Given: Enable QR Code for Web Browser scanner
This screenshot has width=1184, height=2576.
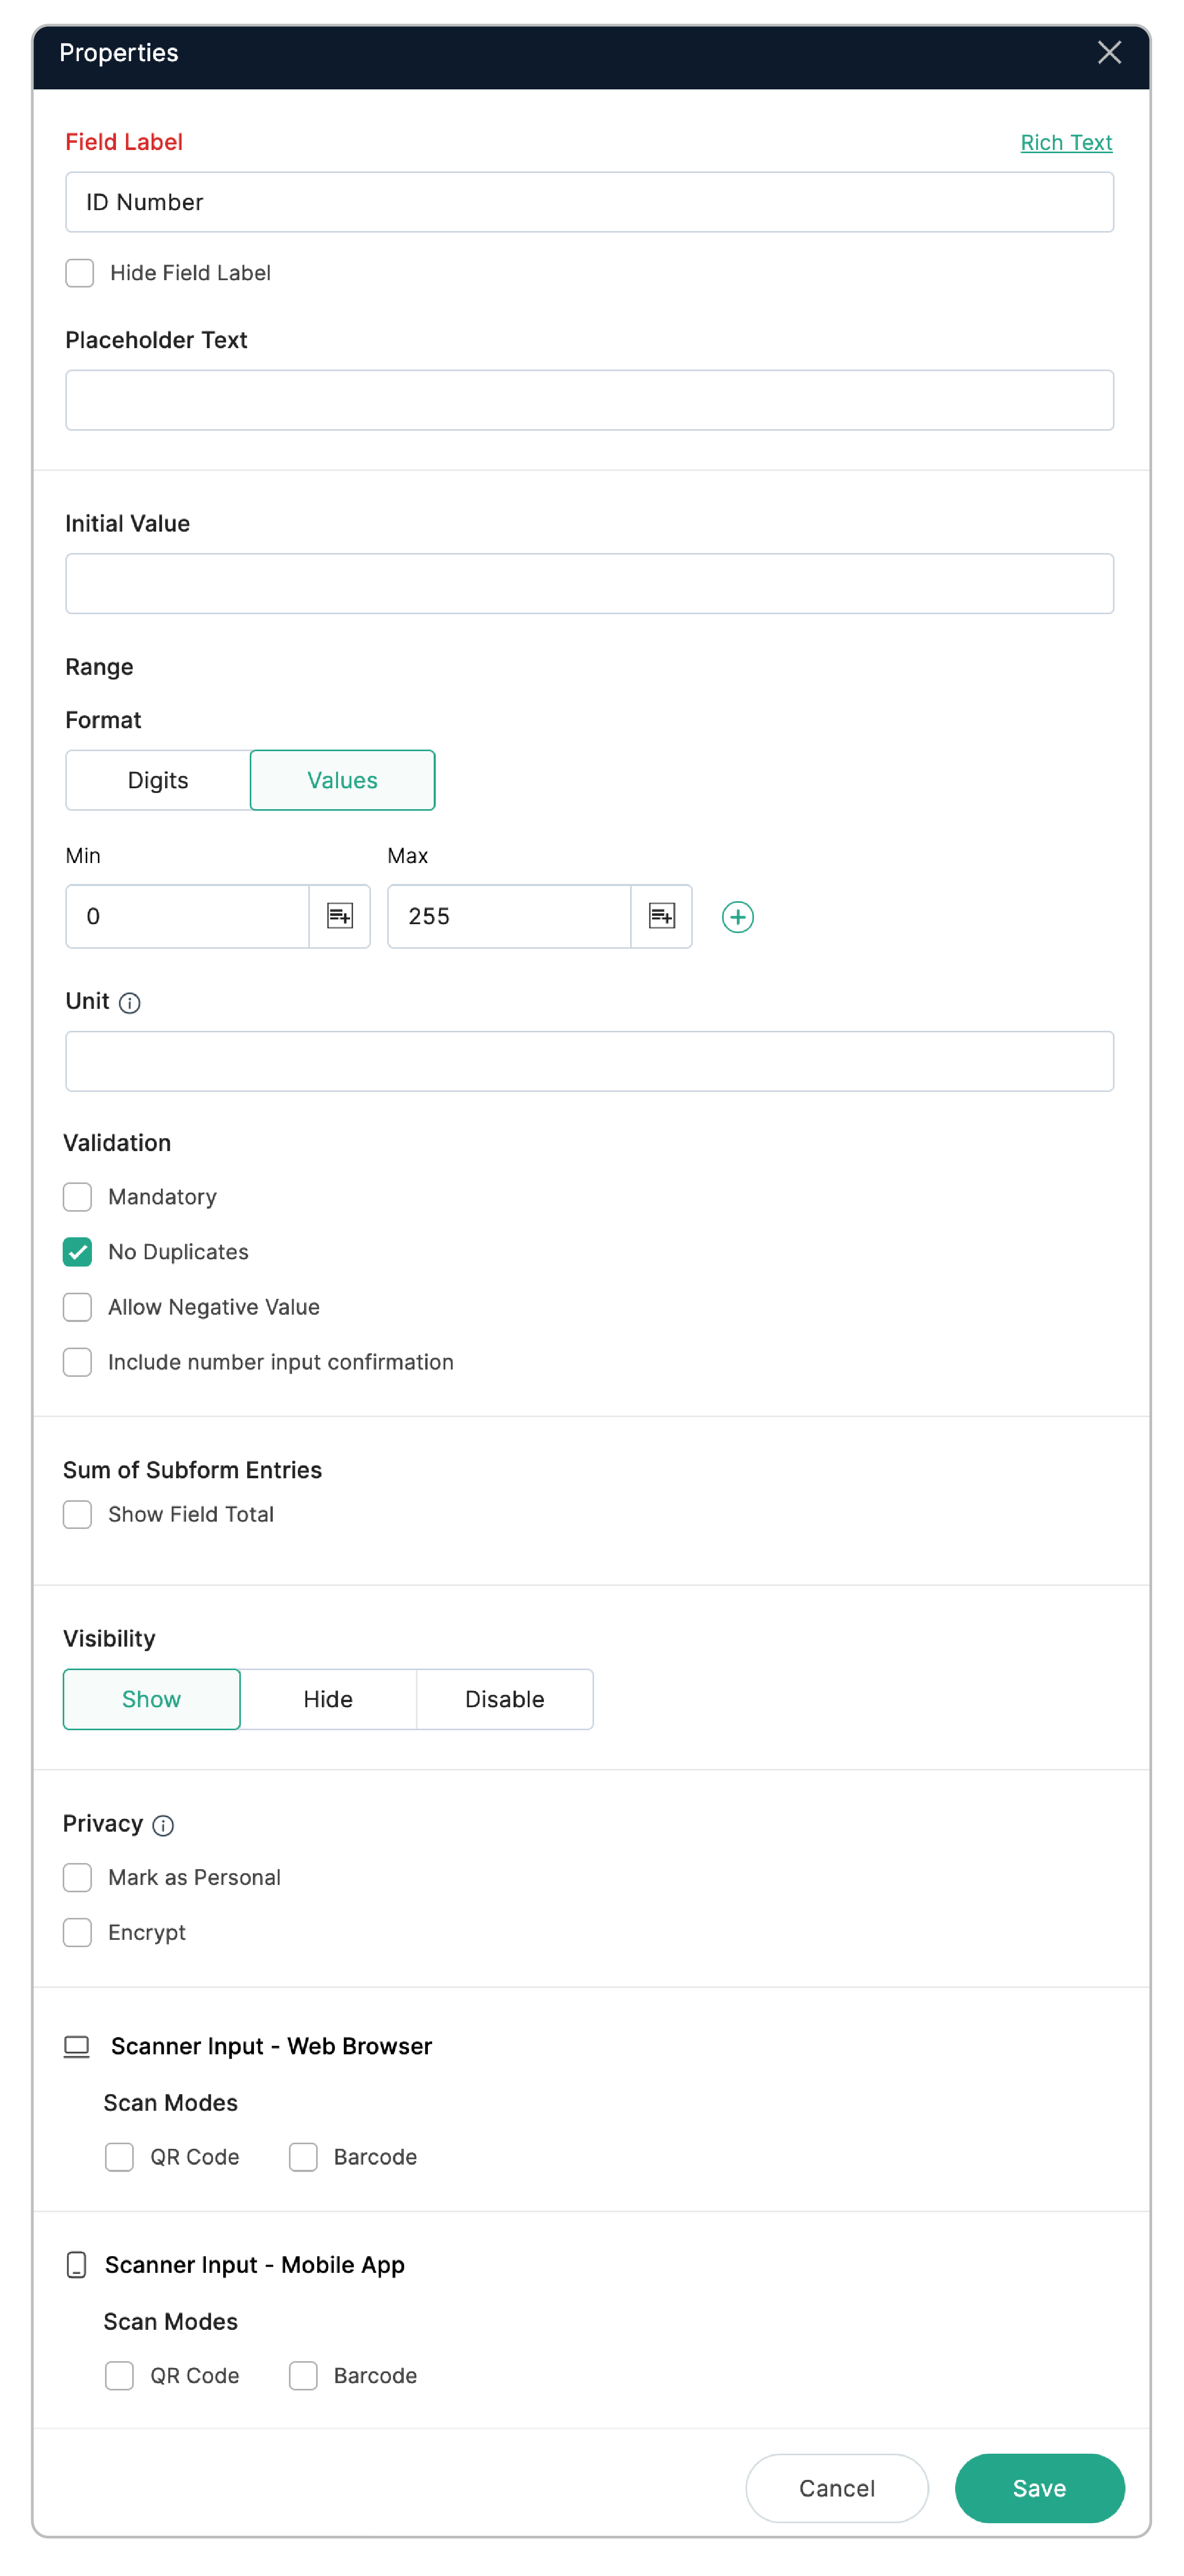Looking at the screenshot, I should tap(120, 2157).
